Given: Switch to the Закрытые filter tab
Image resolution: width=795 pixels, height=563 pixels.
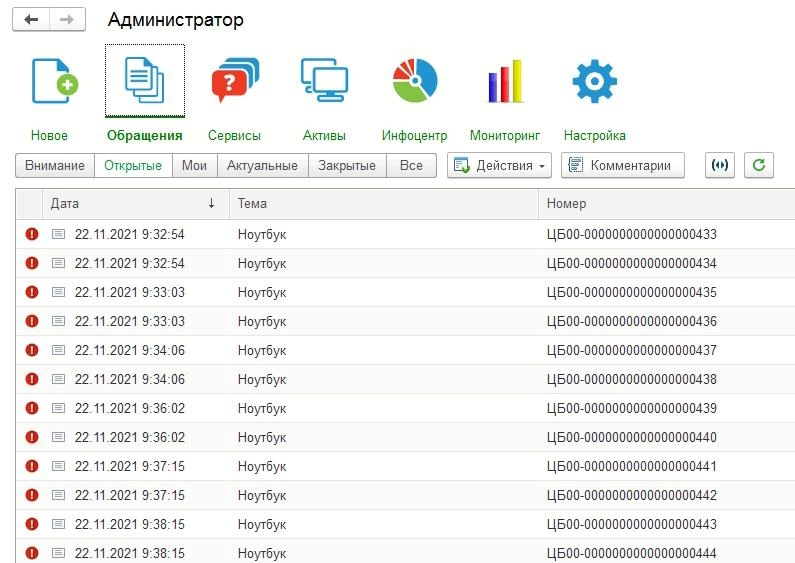Looking at the screenshot, I should point(347,165).
